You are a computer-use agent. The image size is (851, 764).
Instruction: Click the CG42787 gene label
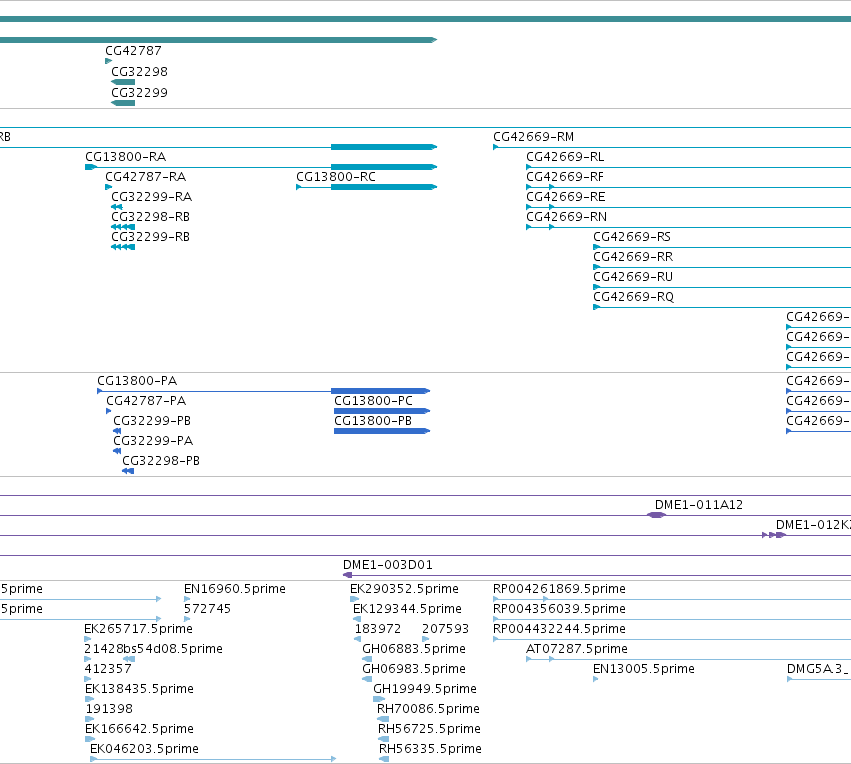(x=133, y=51)
